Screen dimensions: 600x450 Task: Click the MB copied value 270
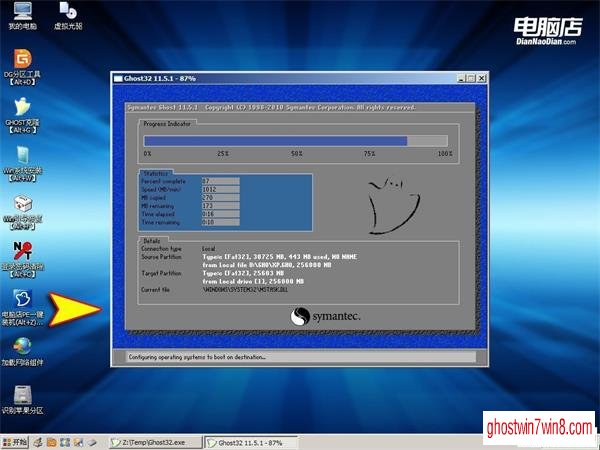click(x=221, y=197)
